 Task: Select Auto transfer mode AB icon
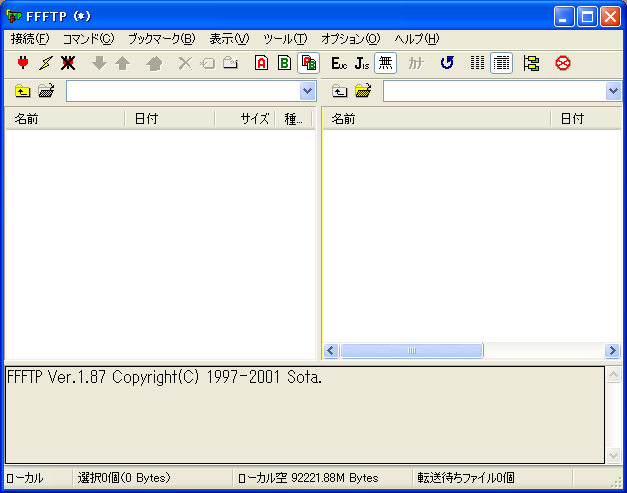click(308, 63)
